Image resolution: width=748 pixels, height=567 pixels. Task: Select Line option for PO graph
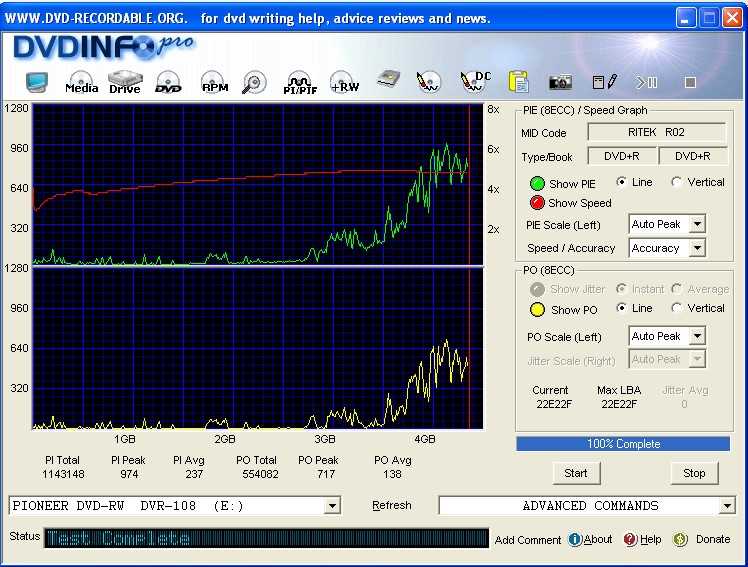pos(622,308)
